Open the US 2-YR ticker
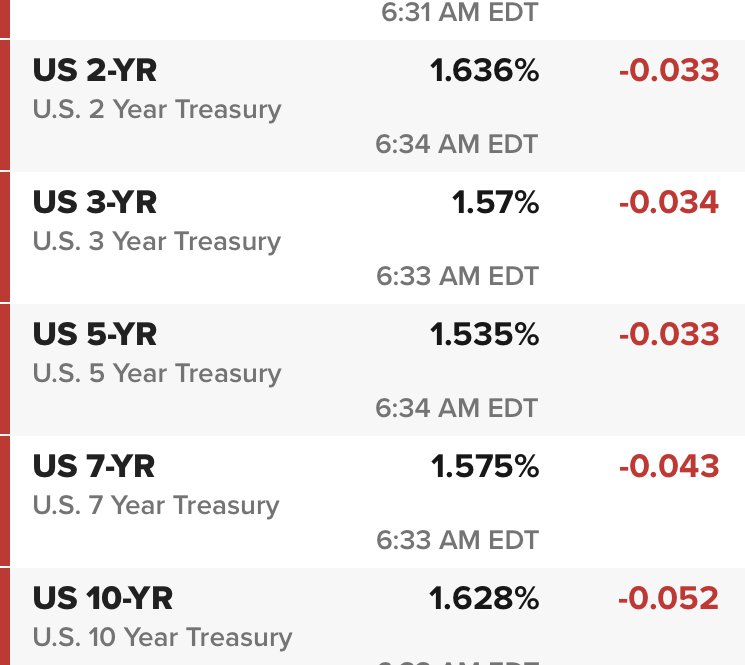 [x=95, y=70]
